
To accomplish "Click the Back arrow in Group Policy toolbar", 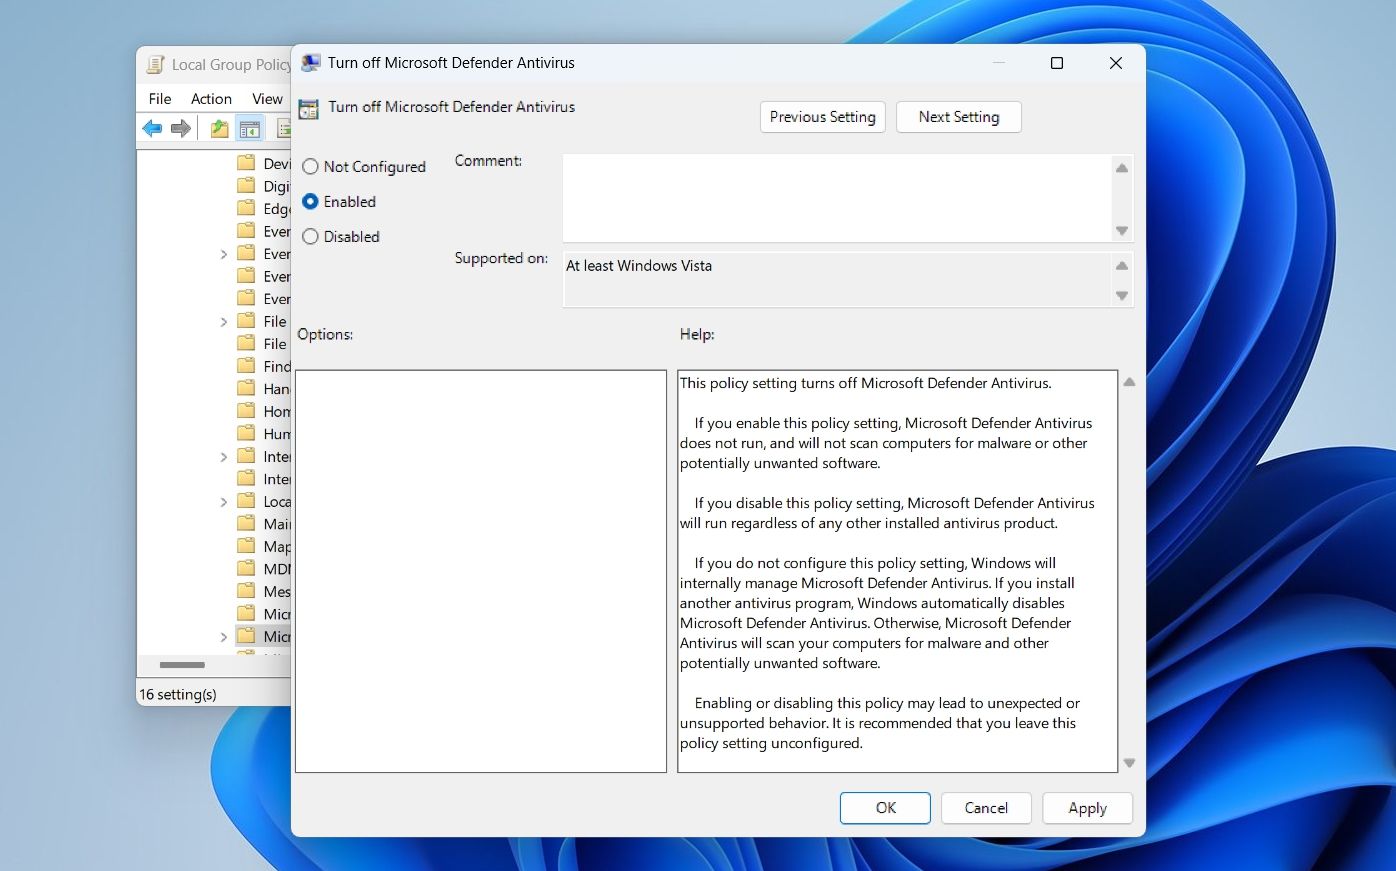I will 152,128.
